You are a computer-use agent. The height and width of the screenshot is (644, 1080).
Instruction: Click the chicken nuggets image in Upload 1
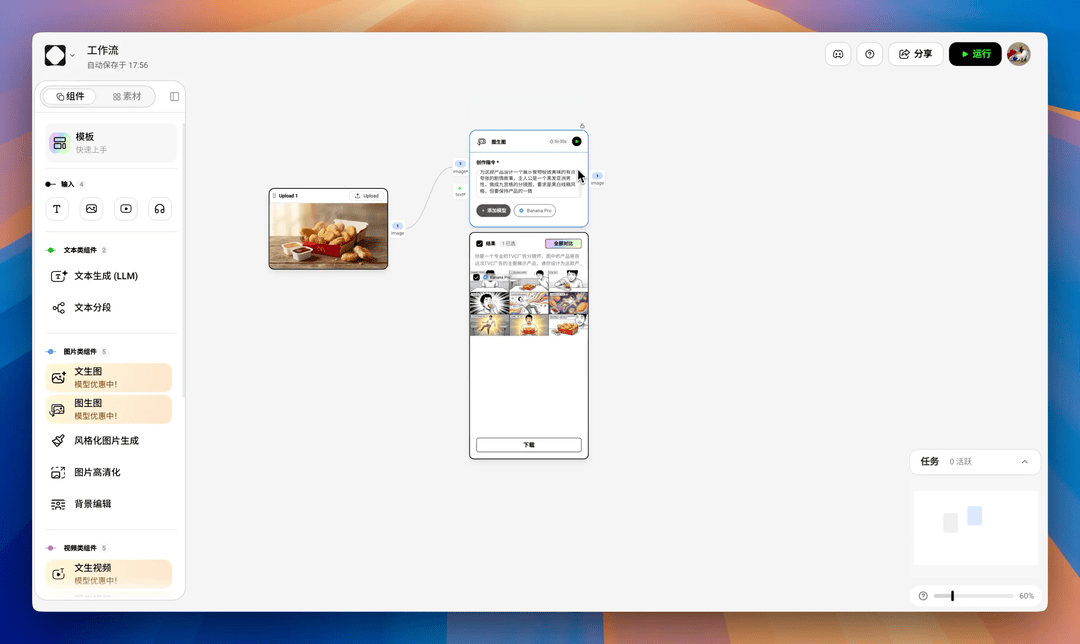pyautogui.click(x=328, y=235)
